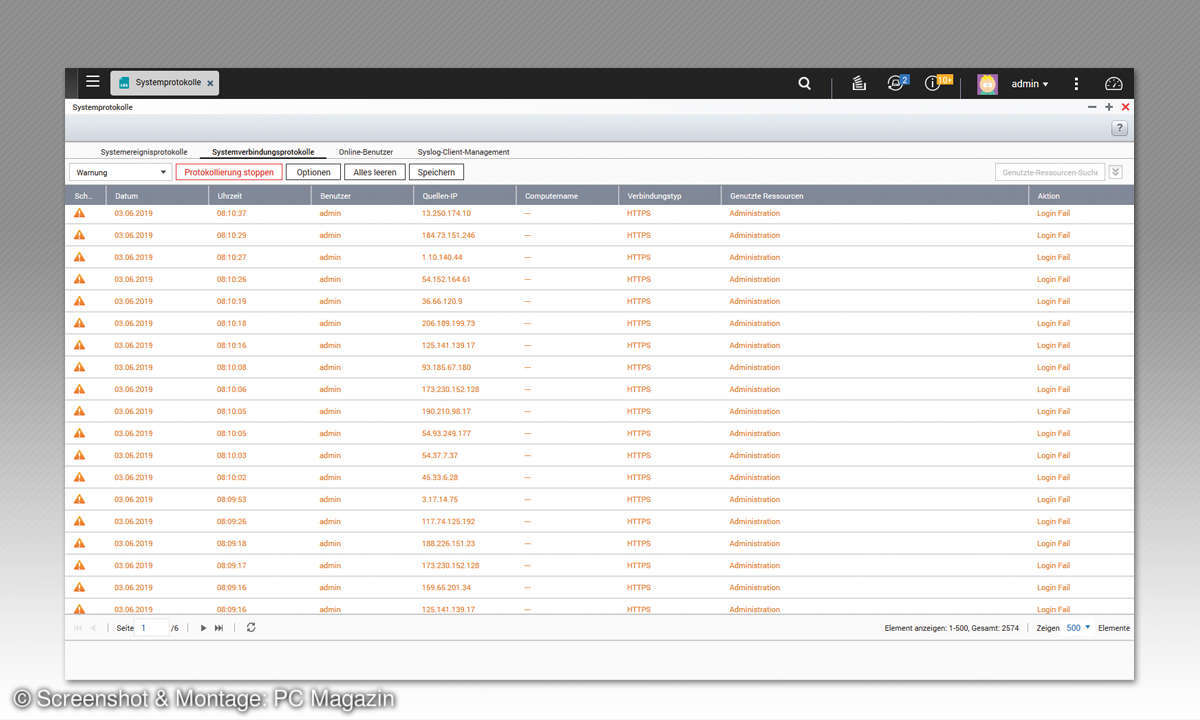
Task: Switch to Systemereignisprotokolle tab
Action: [144, 152]
